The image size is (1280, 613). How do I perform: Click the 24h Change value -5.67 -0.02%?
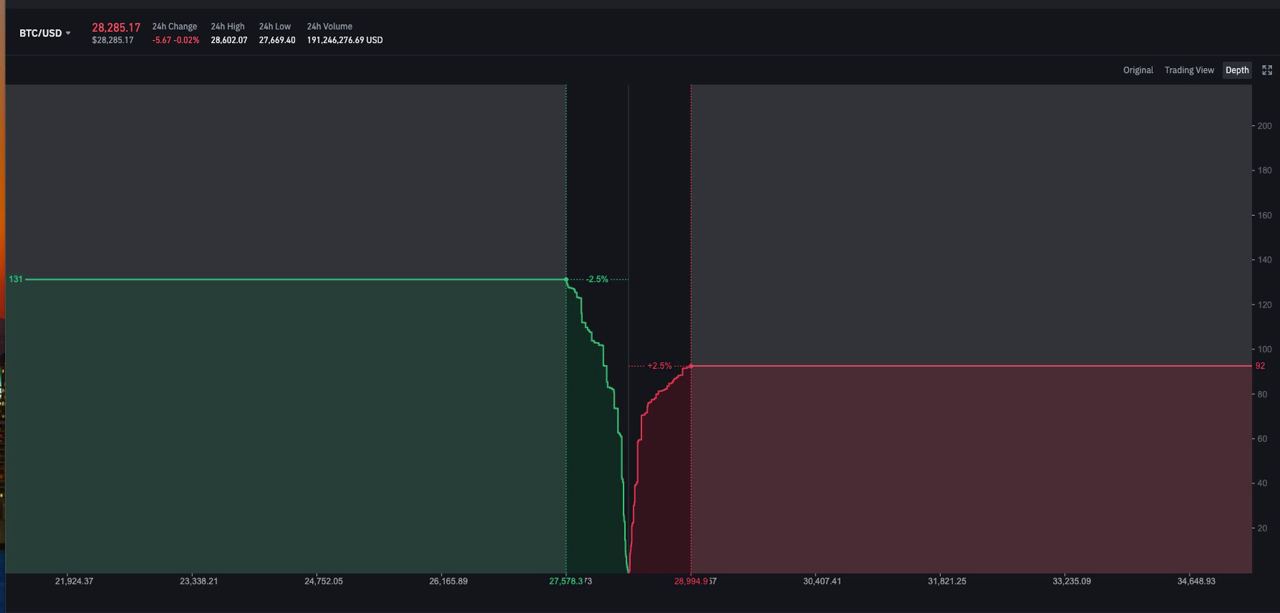(175, 40)
